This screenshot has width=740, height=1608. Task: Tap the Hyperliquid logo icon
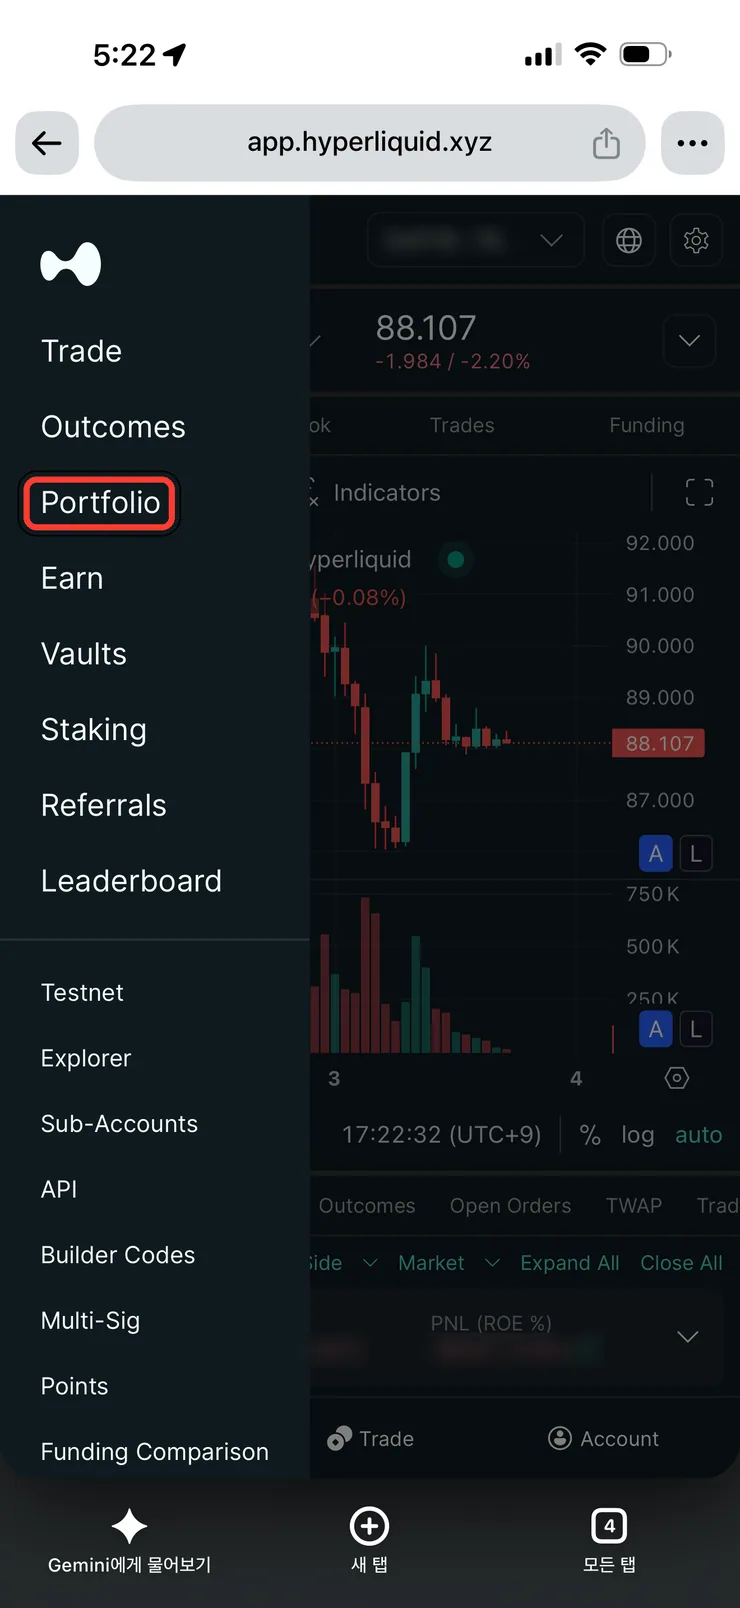[70, 264]
